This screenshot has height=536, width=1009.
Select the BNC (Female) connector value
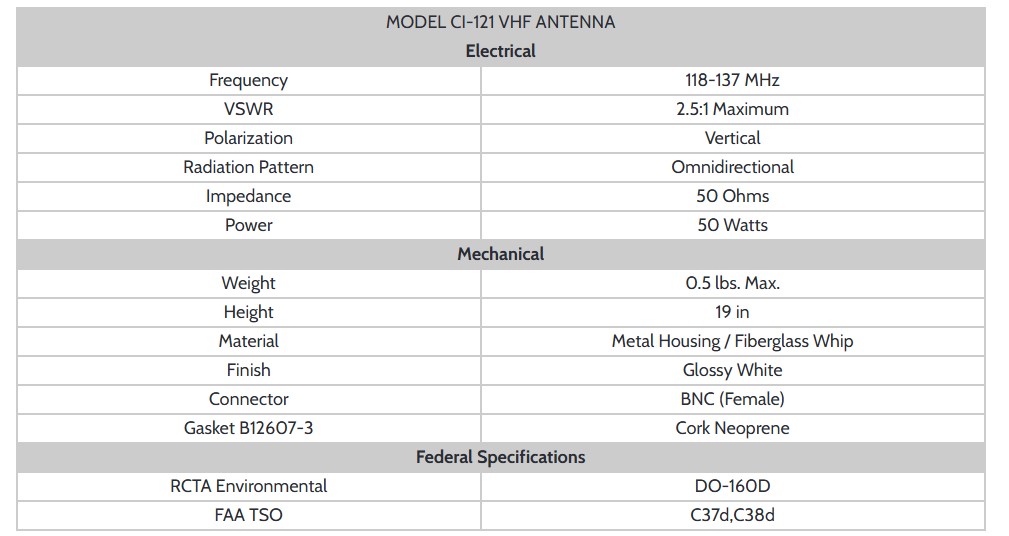point(732,399)
